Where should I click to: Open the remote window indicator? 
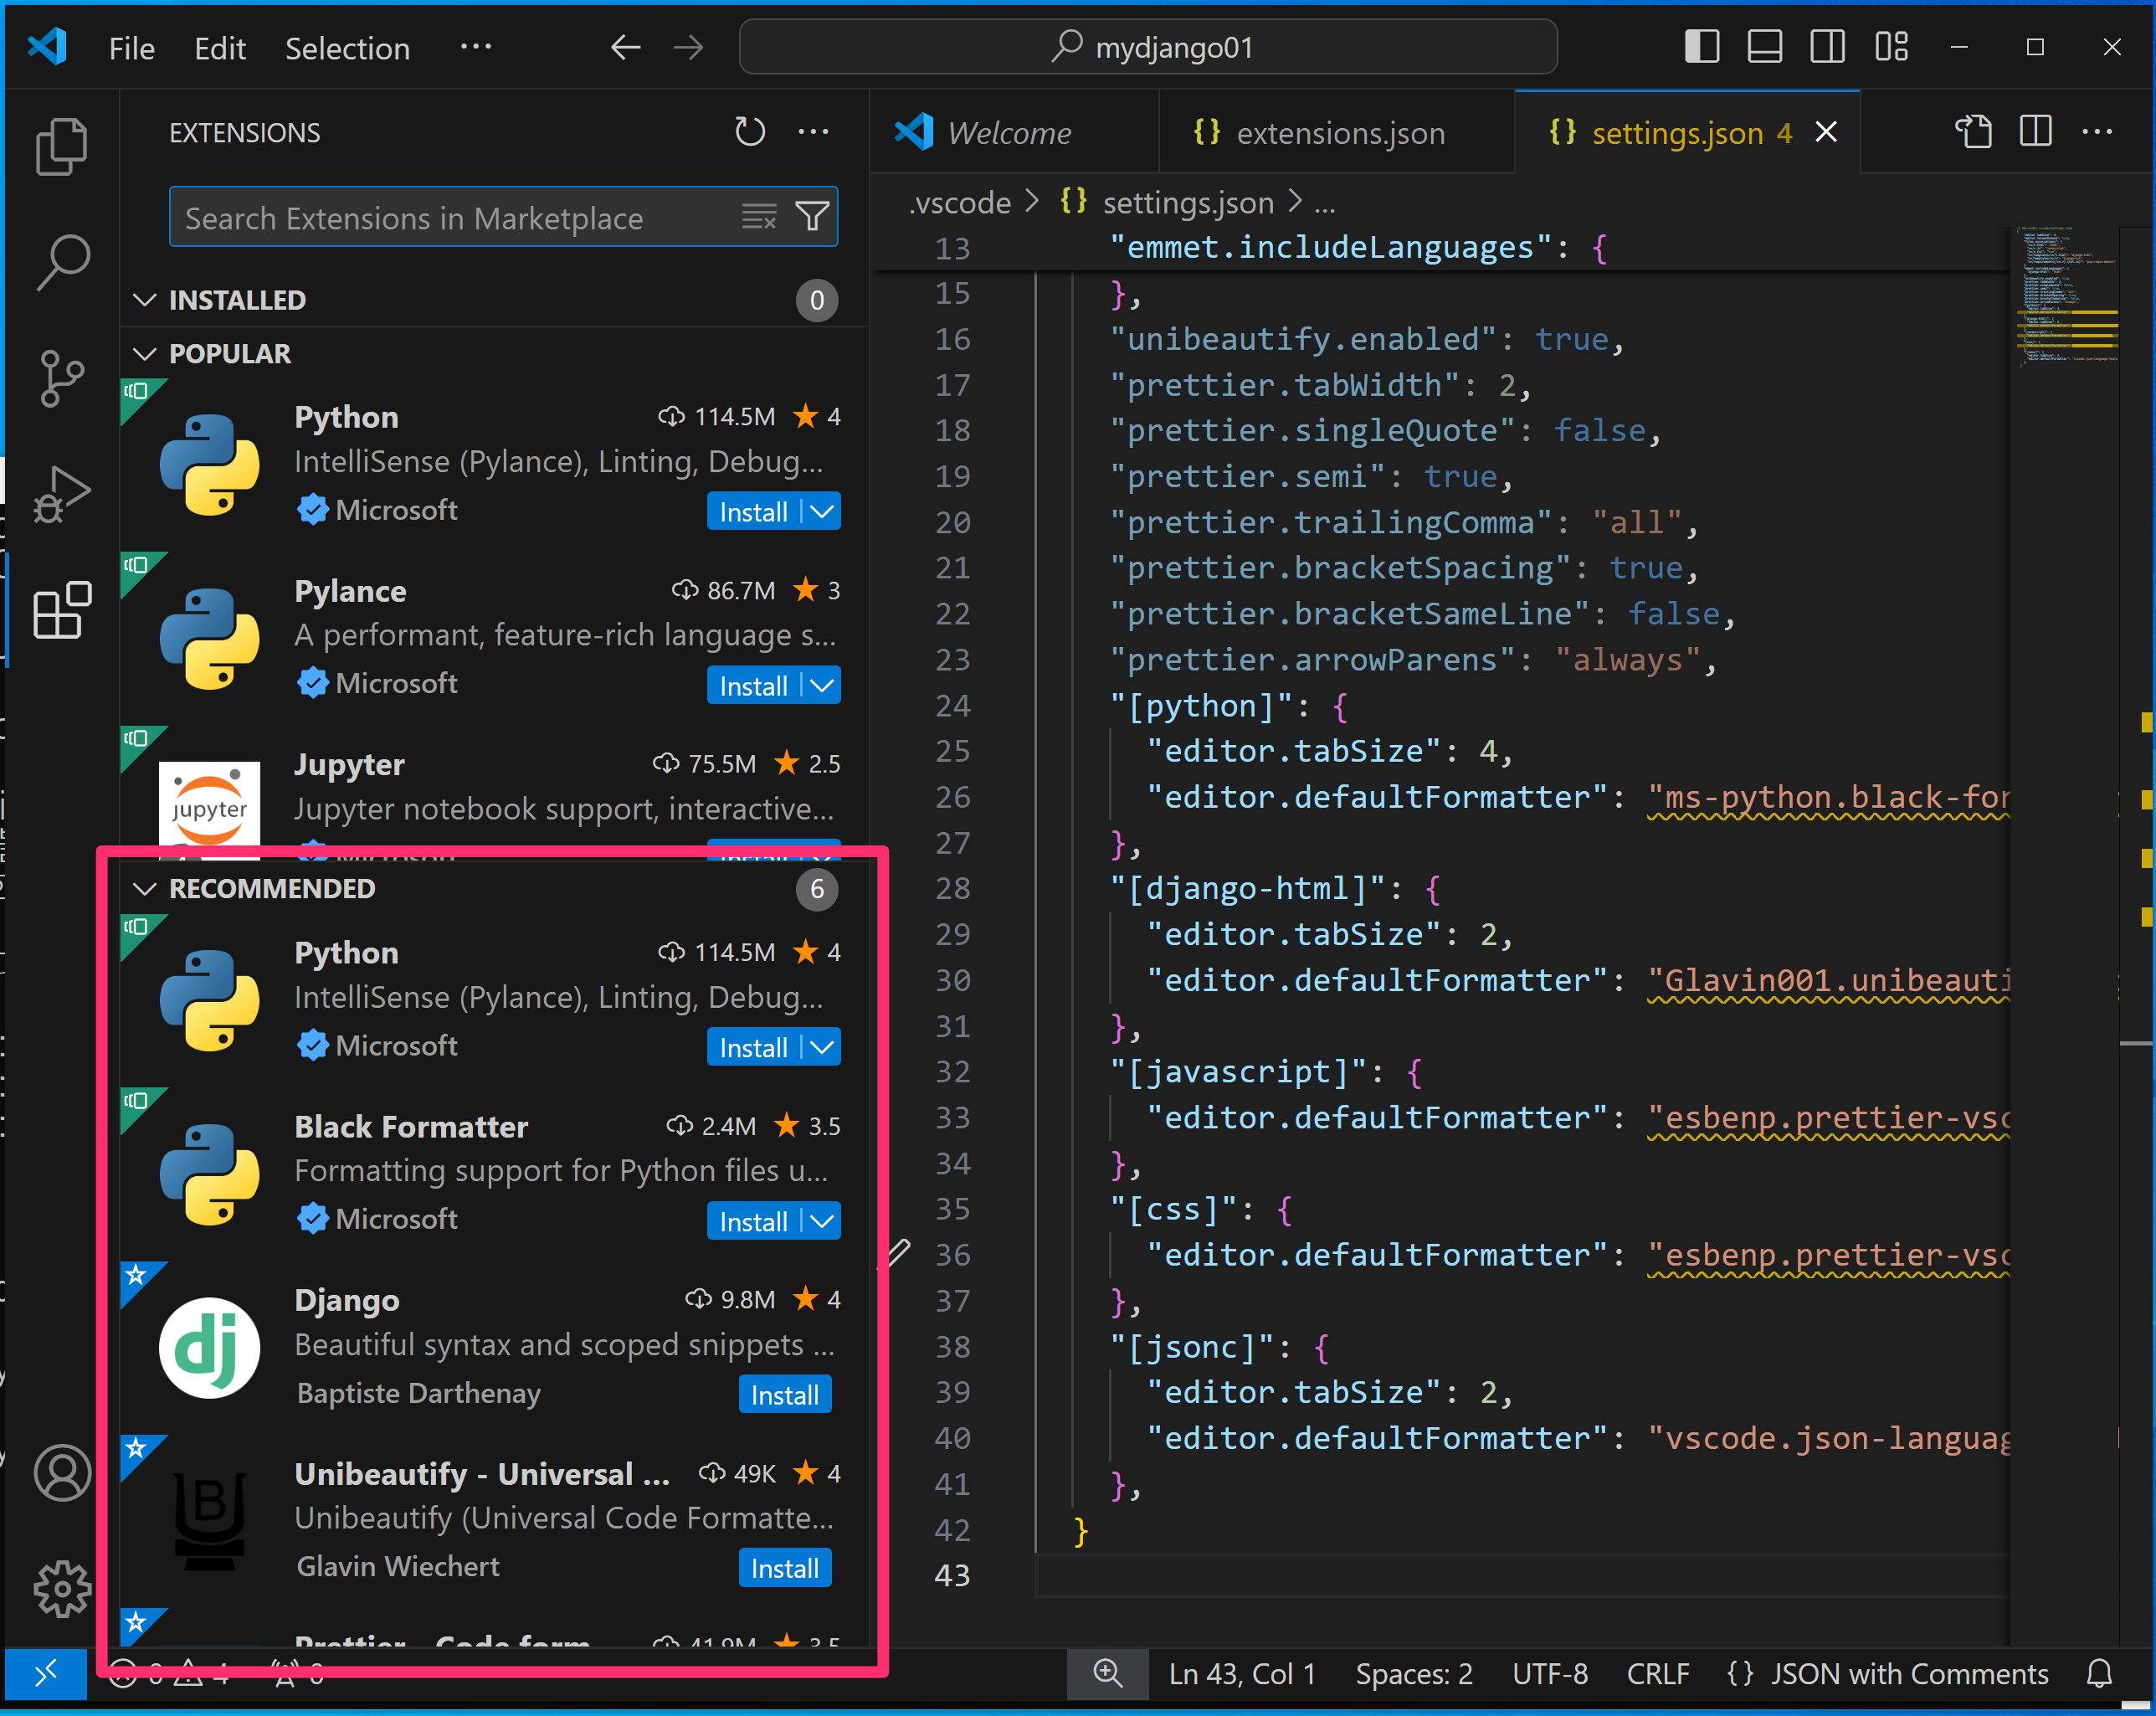point(46,1673)
